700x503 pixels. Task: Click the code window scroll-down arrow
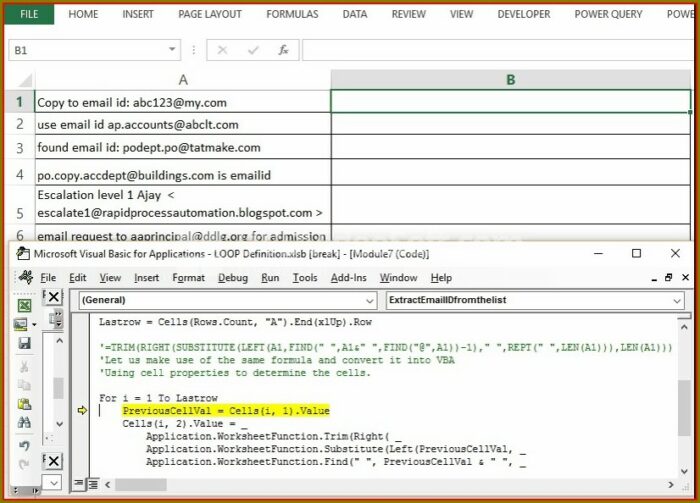(684, 471)
